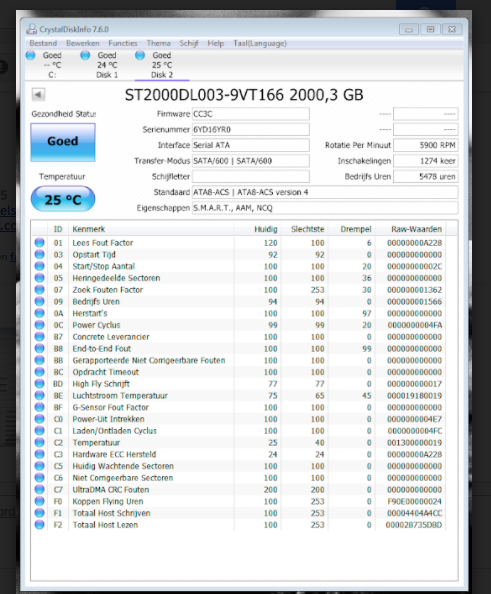Click the empty Schijfletter field
Viewport: 491px width, 594px height.
(250, 177)
